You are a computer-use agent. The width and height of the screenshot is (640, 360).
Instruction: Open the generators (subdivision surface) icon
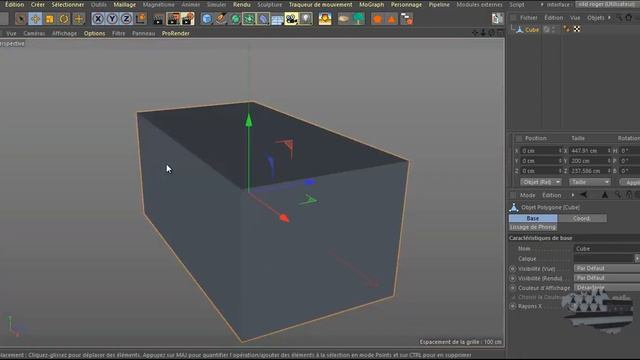click(235, 19)
